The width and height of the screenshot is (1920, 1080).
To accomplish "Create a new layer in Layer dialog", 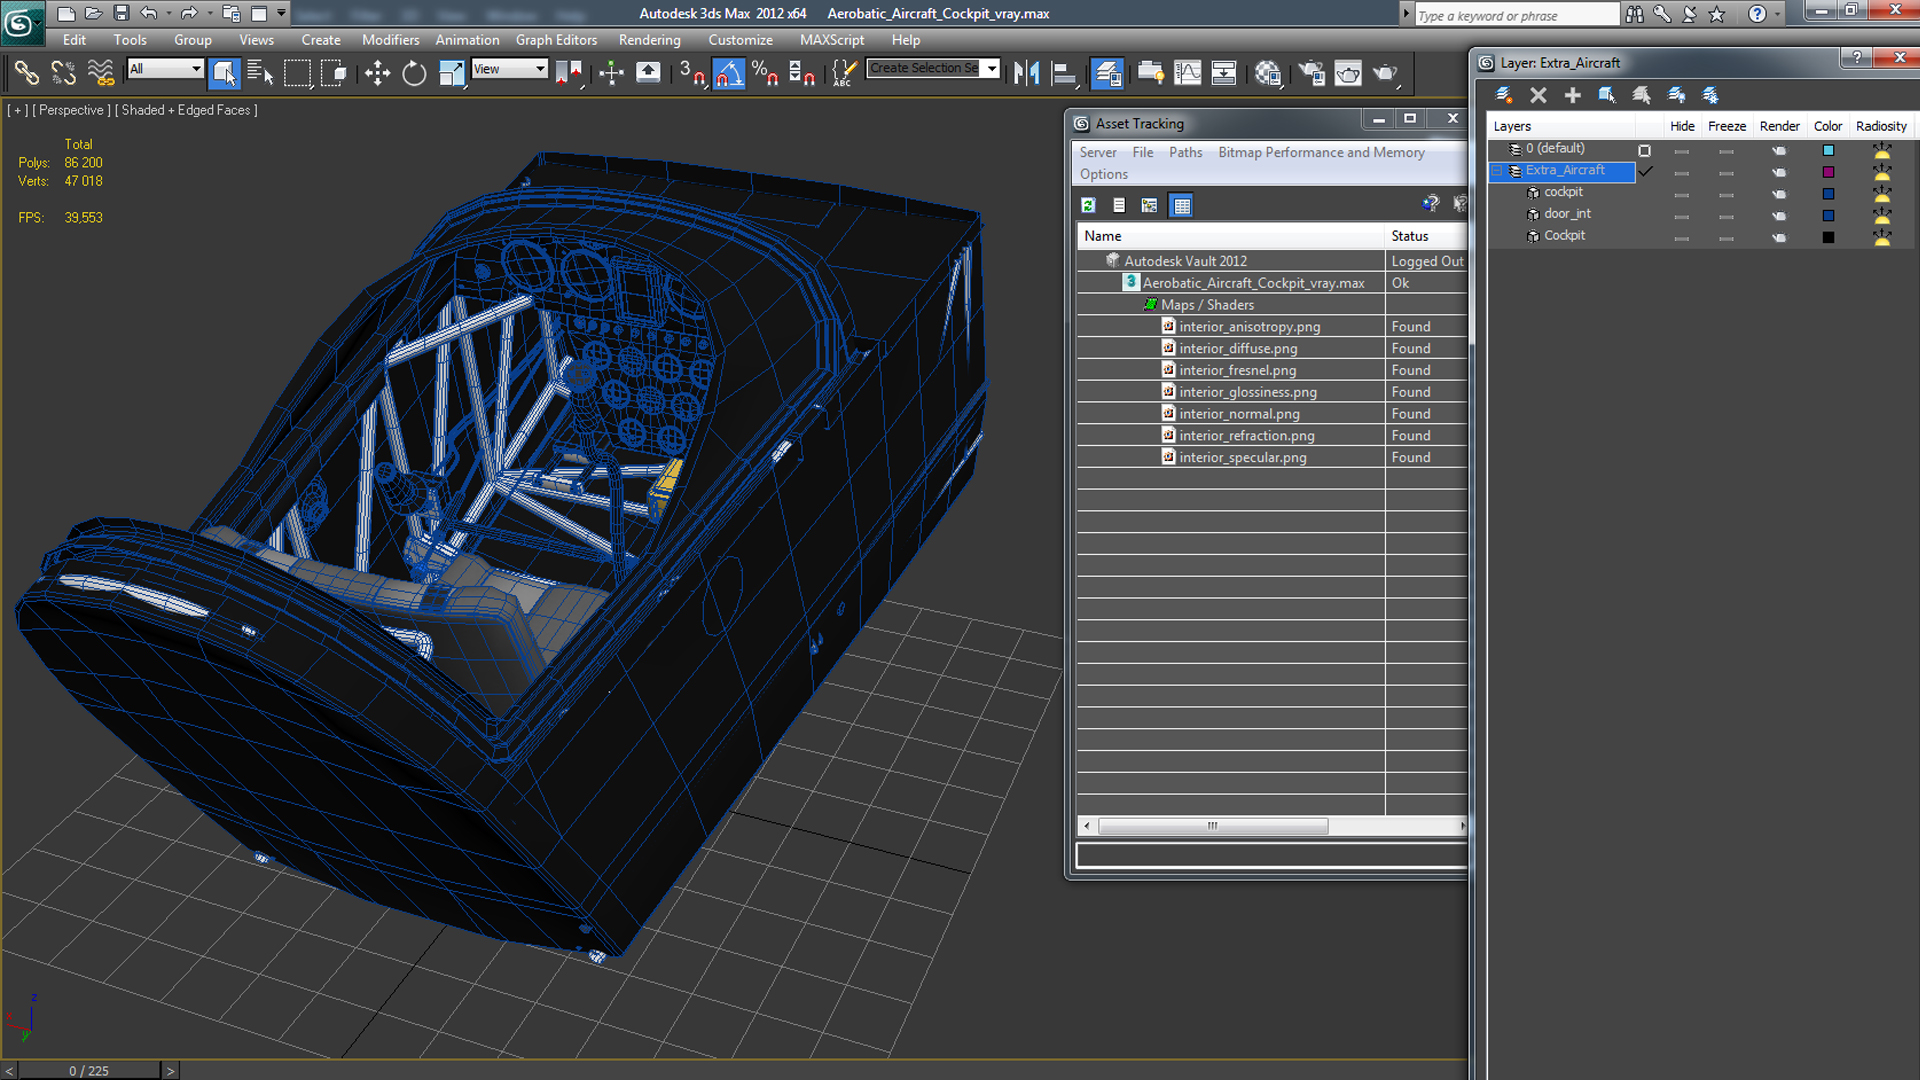I will (1503, 95).
